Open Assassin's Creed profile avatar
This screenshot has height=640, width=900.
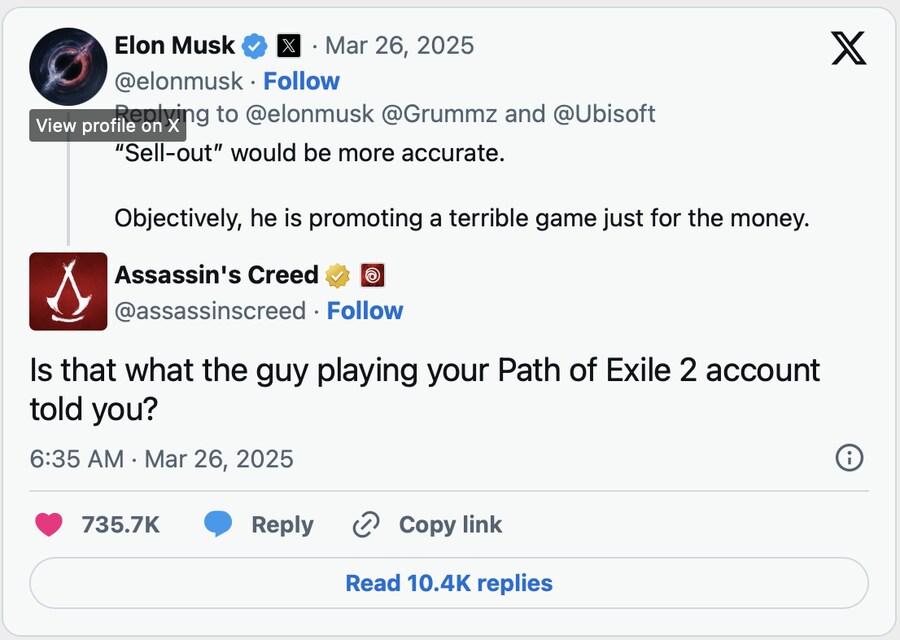pyautogui.click(x=68, y=291)
